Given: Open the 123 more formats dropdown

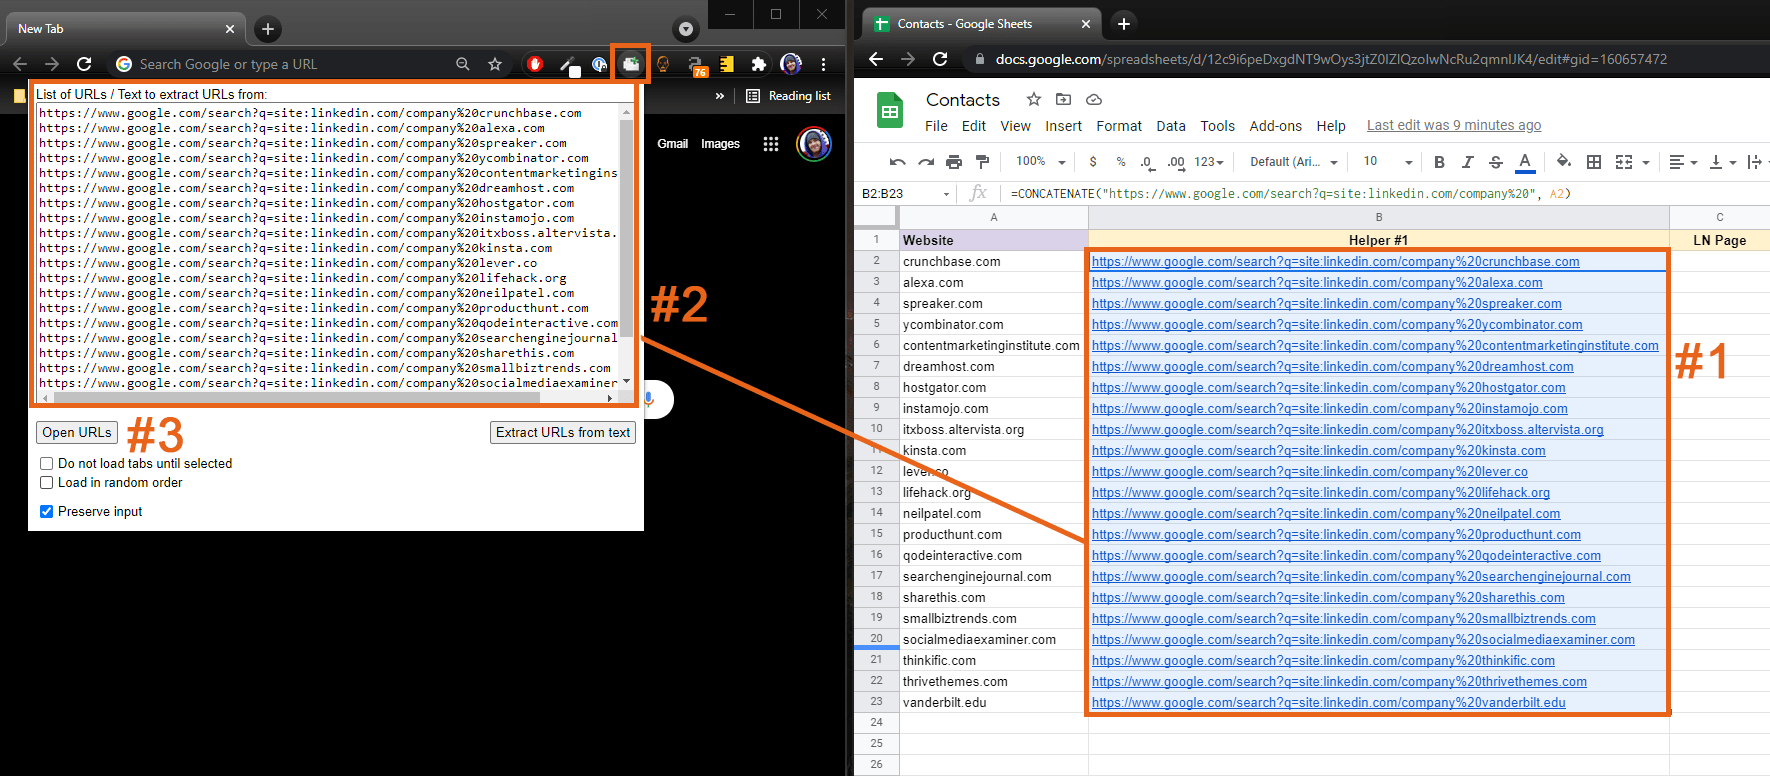Looking at the screenshot, I should click(1209, 162).
